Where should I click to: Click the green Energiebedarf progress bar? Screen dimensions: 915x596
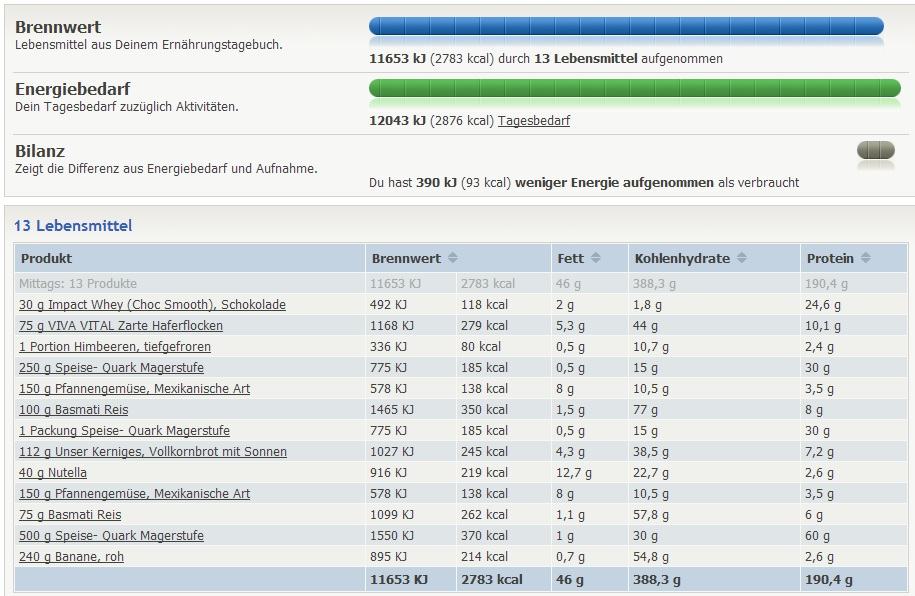(x=635, y=88)
